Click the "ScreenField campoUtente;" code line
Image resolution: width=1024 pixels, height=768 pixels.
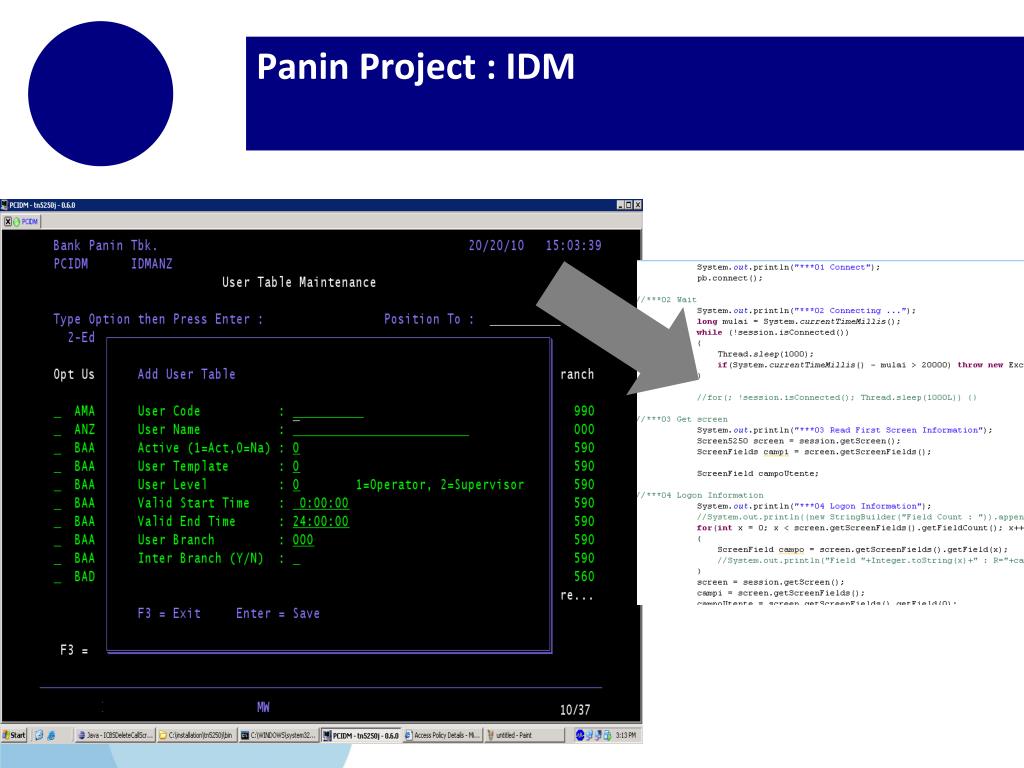point(758,473)
